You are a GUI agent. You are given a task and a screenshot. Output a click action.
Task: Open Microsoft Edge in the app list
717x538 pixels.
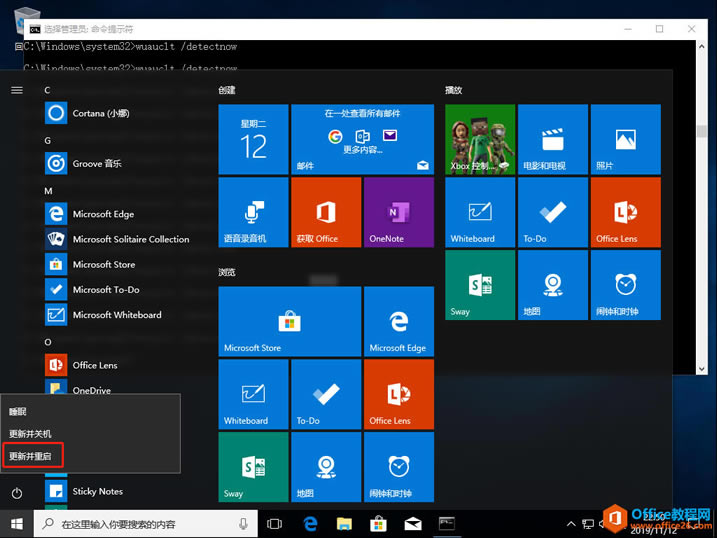click(89, 214)
